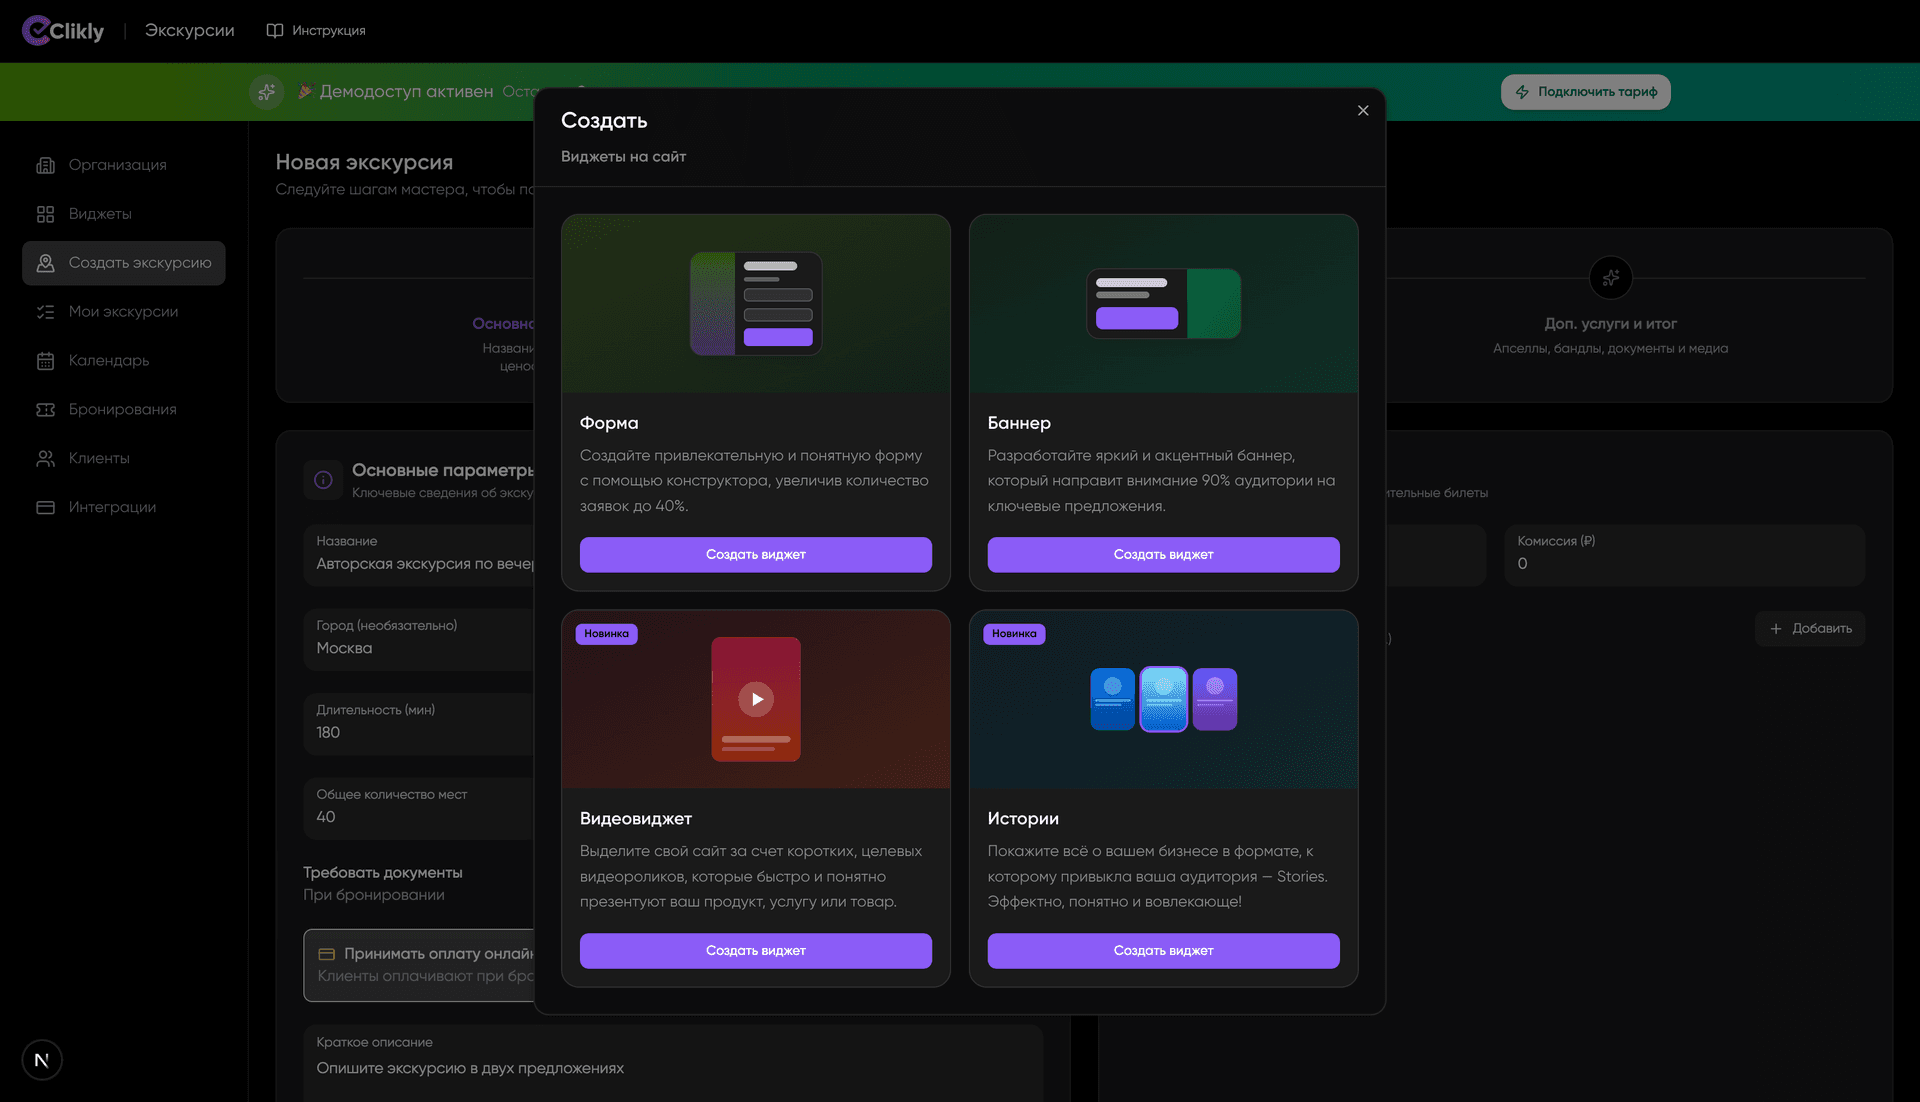Click the Добавить plus button
Screen dimensions: 1920x1102
coord(1809,629)
